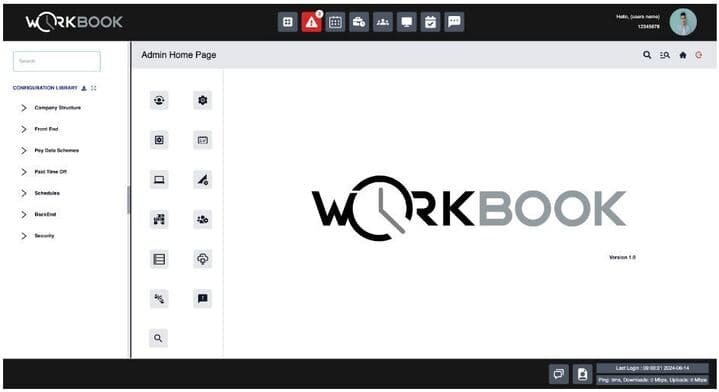Click the sidebar panel divider handle
This screenshot has height=392, width=719.
129,199
